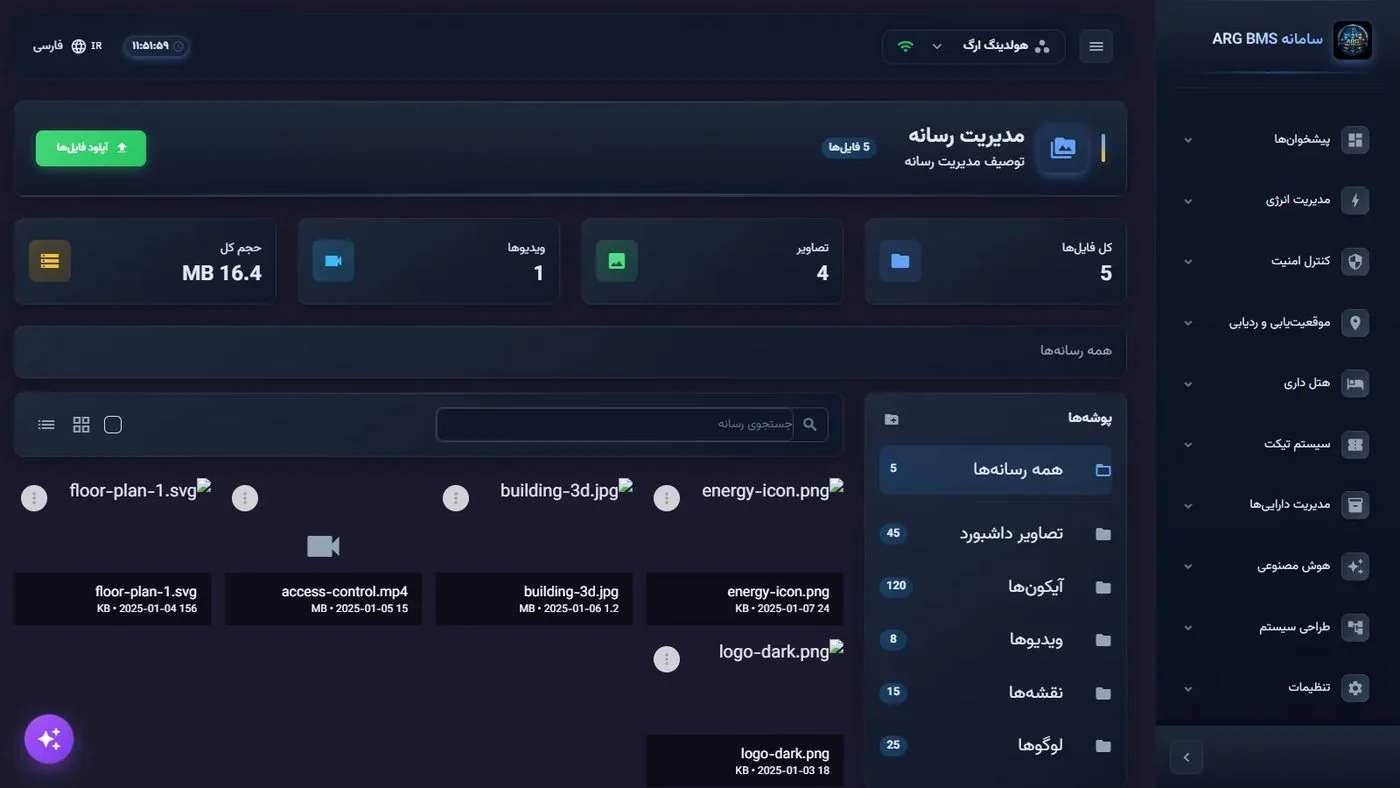1400x788 pixels.
Task: Click the globe language icon
Action: tap(79, 46)
